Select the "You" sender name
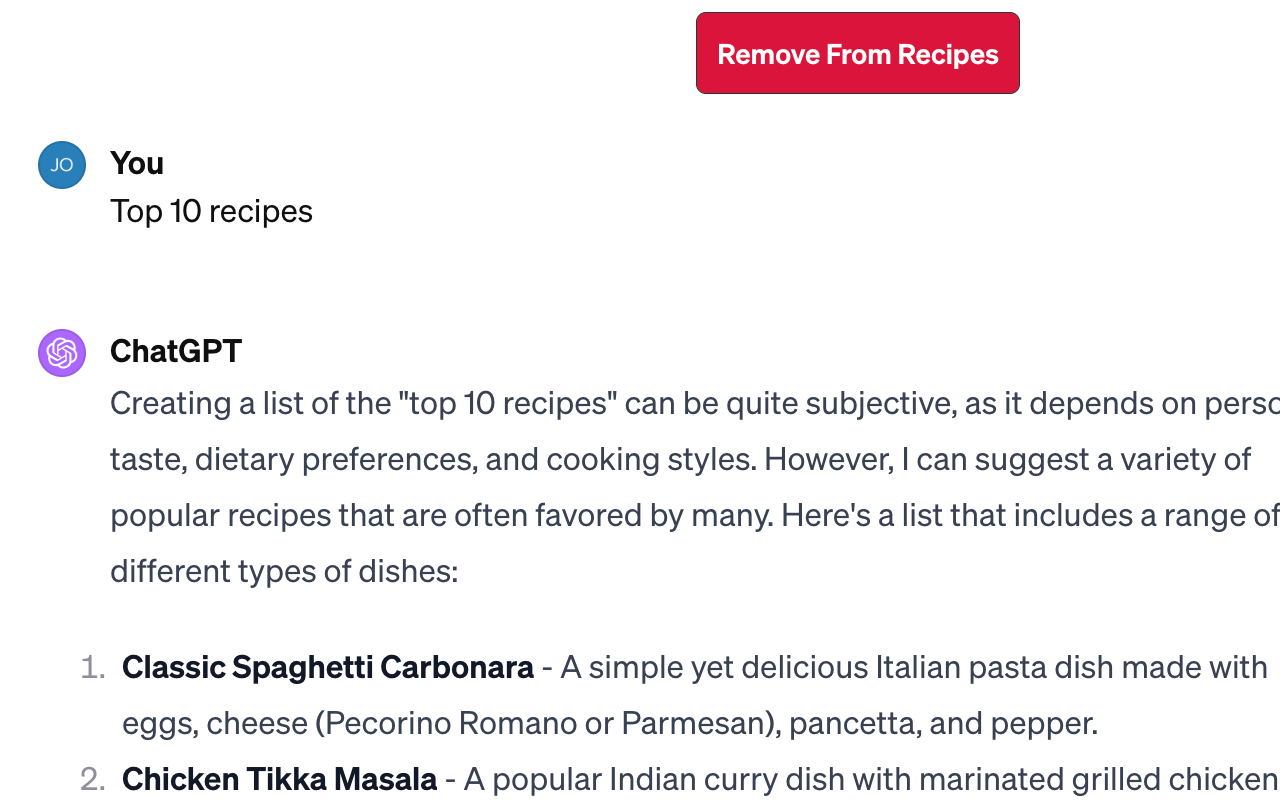 (x=137, y=163)
